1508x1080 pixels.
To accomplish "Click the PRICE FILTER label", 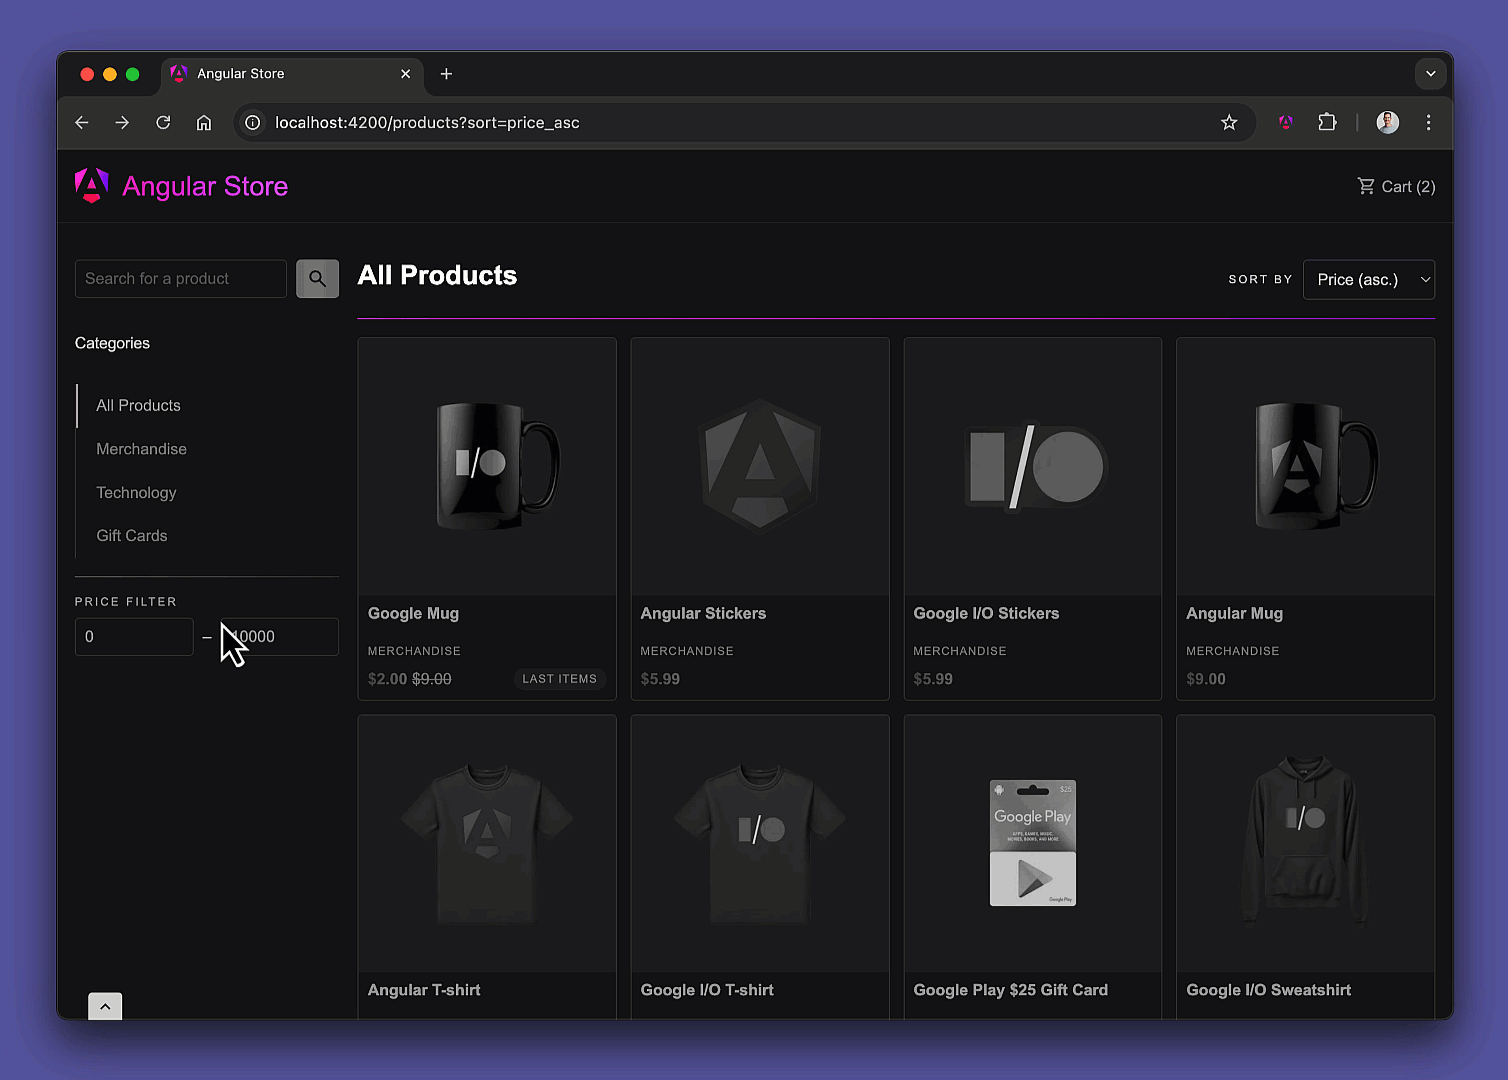I will [126, 602].
